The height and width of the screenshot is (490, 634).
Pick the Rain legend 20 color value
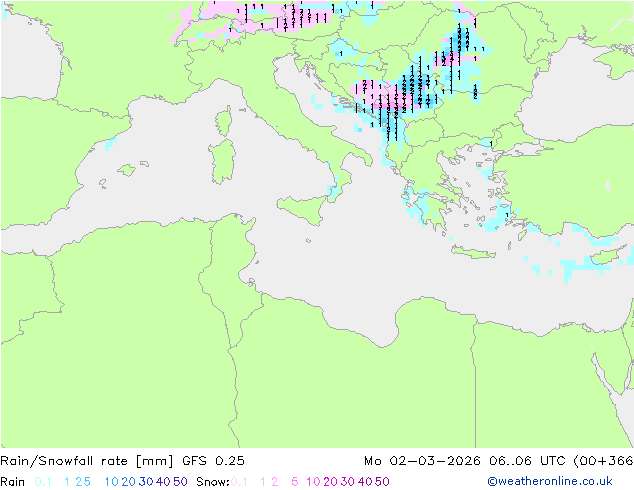click(129, 482)
